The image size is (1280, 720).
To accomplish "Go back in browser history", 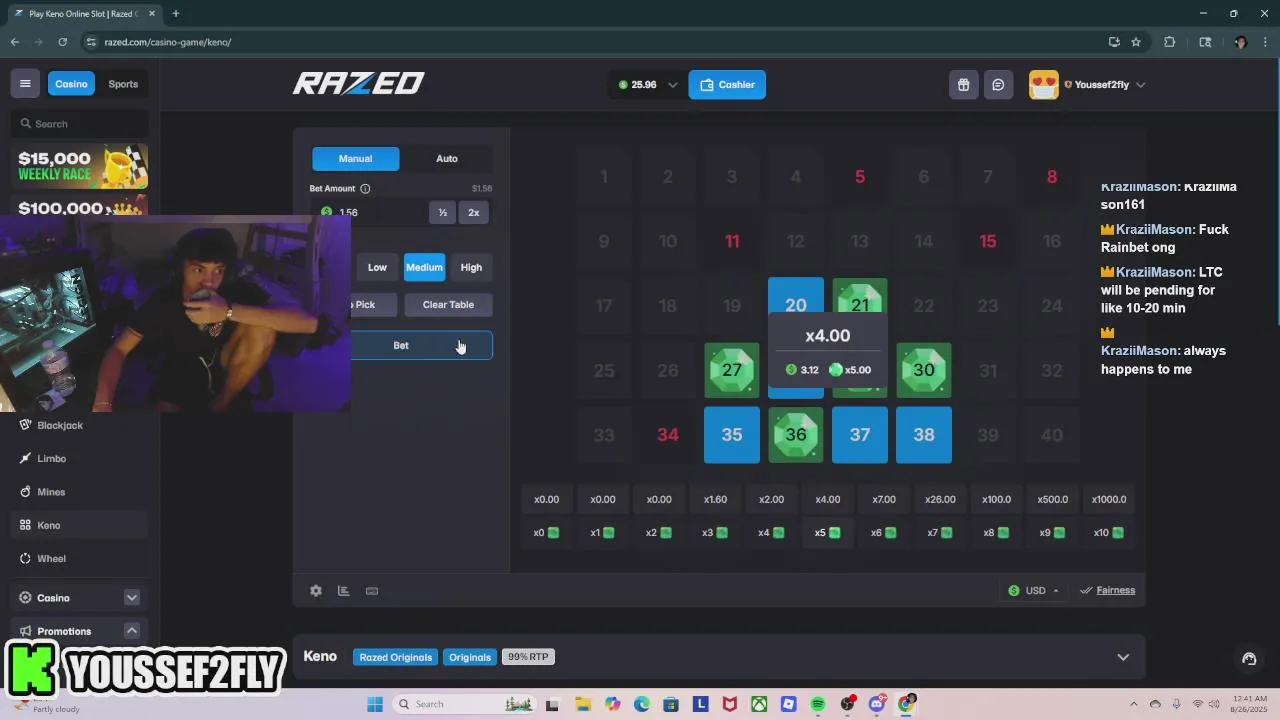I will pyautogui.click(x=15, y=42).
